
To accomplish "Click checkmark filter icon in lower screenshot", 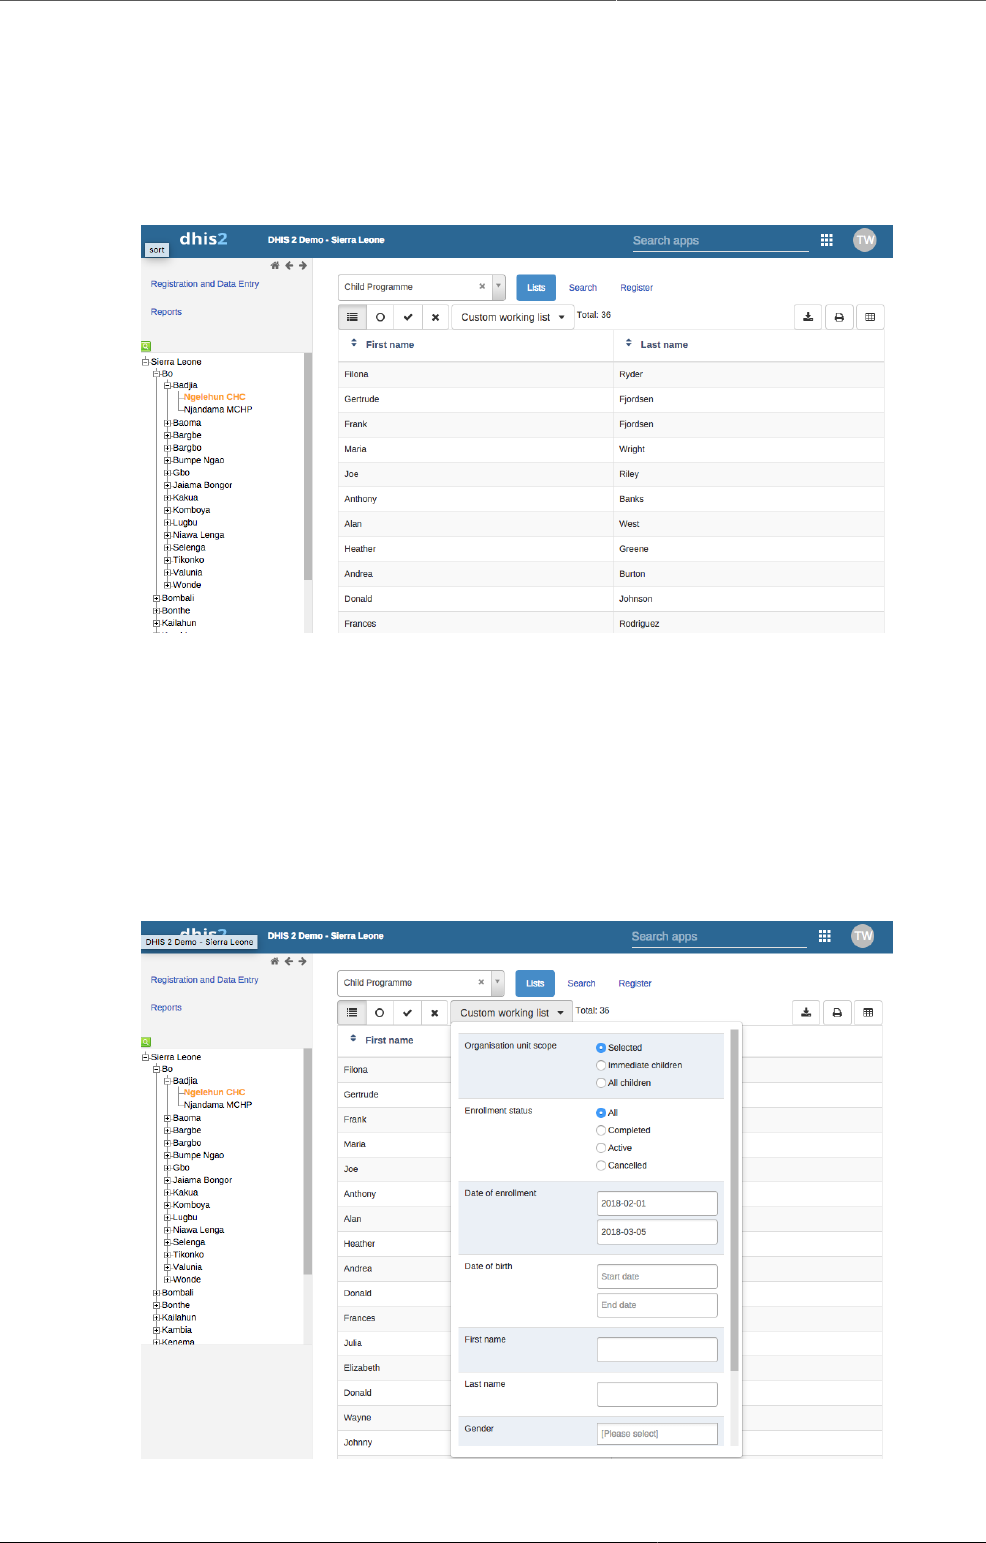I will (407, 1013).
